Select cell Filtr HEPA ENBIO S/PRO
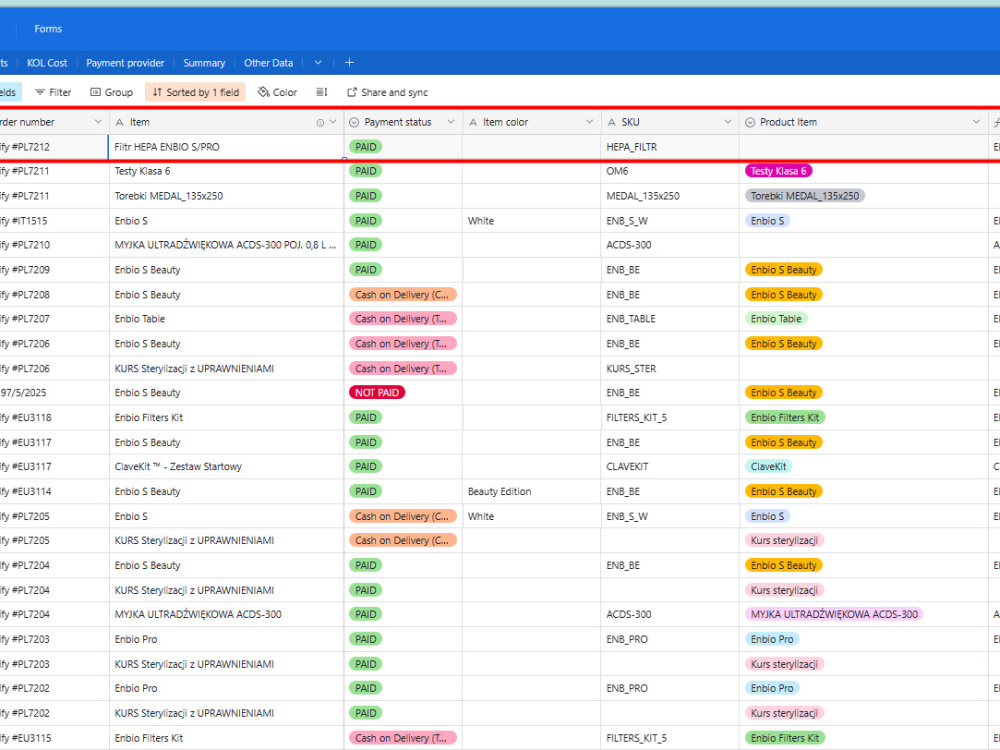 [x=226, y=147]
